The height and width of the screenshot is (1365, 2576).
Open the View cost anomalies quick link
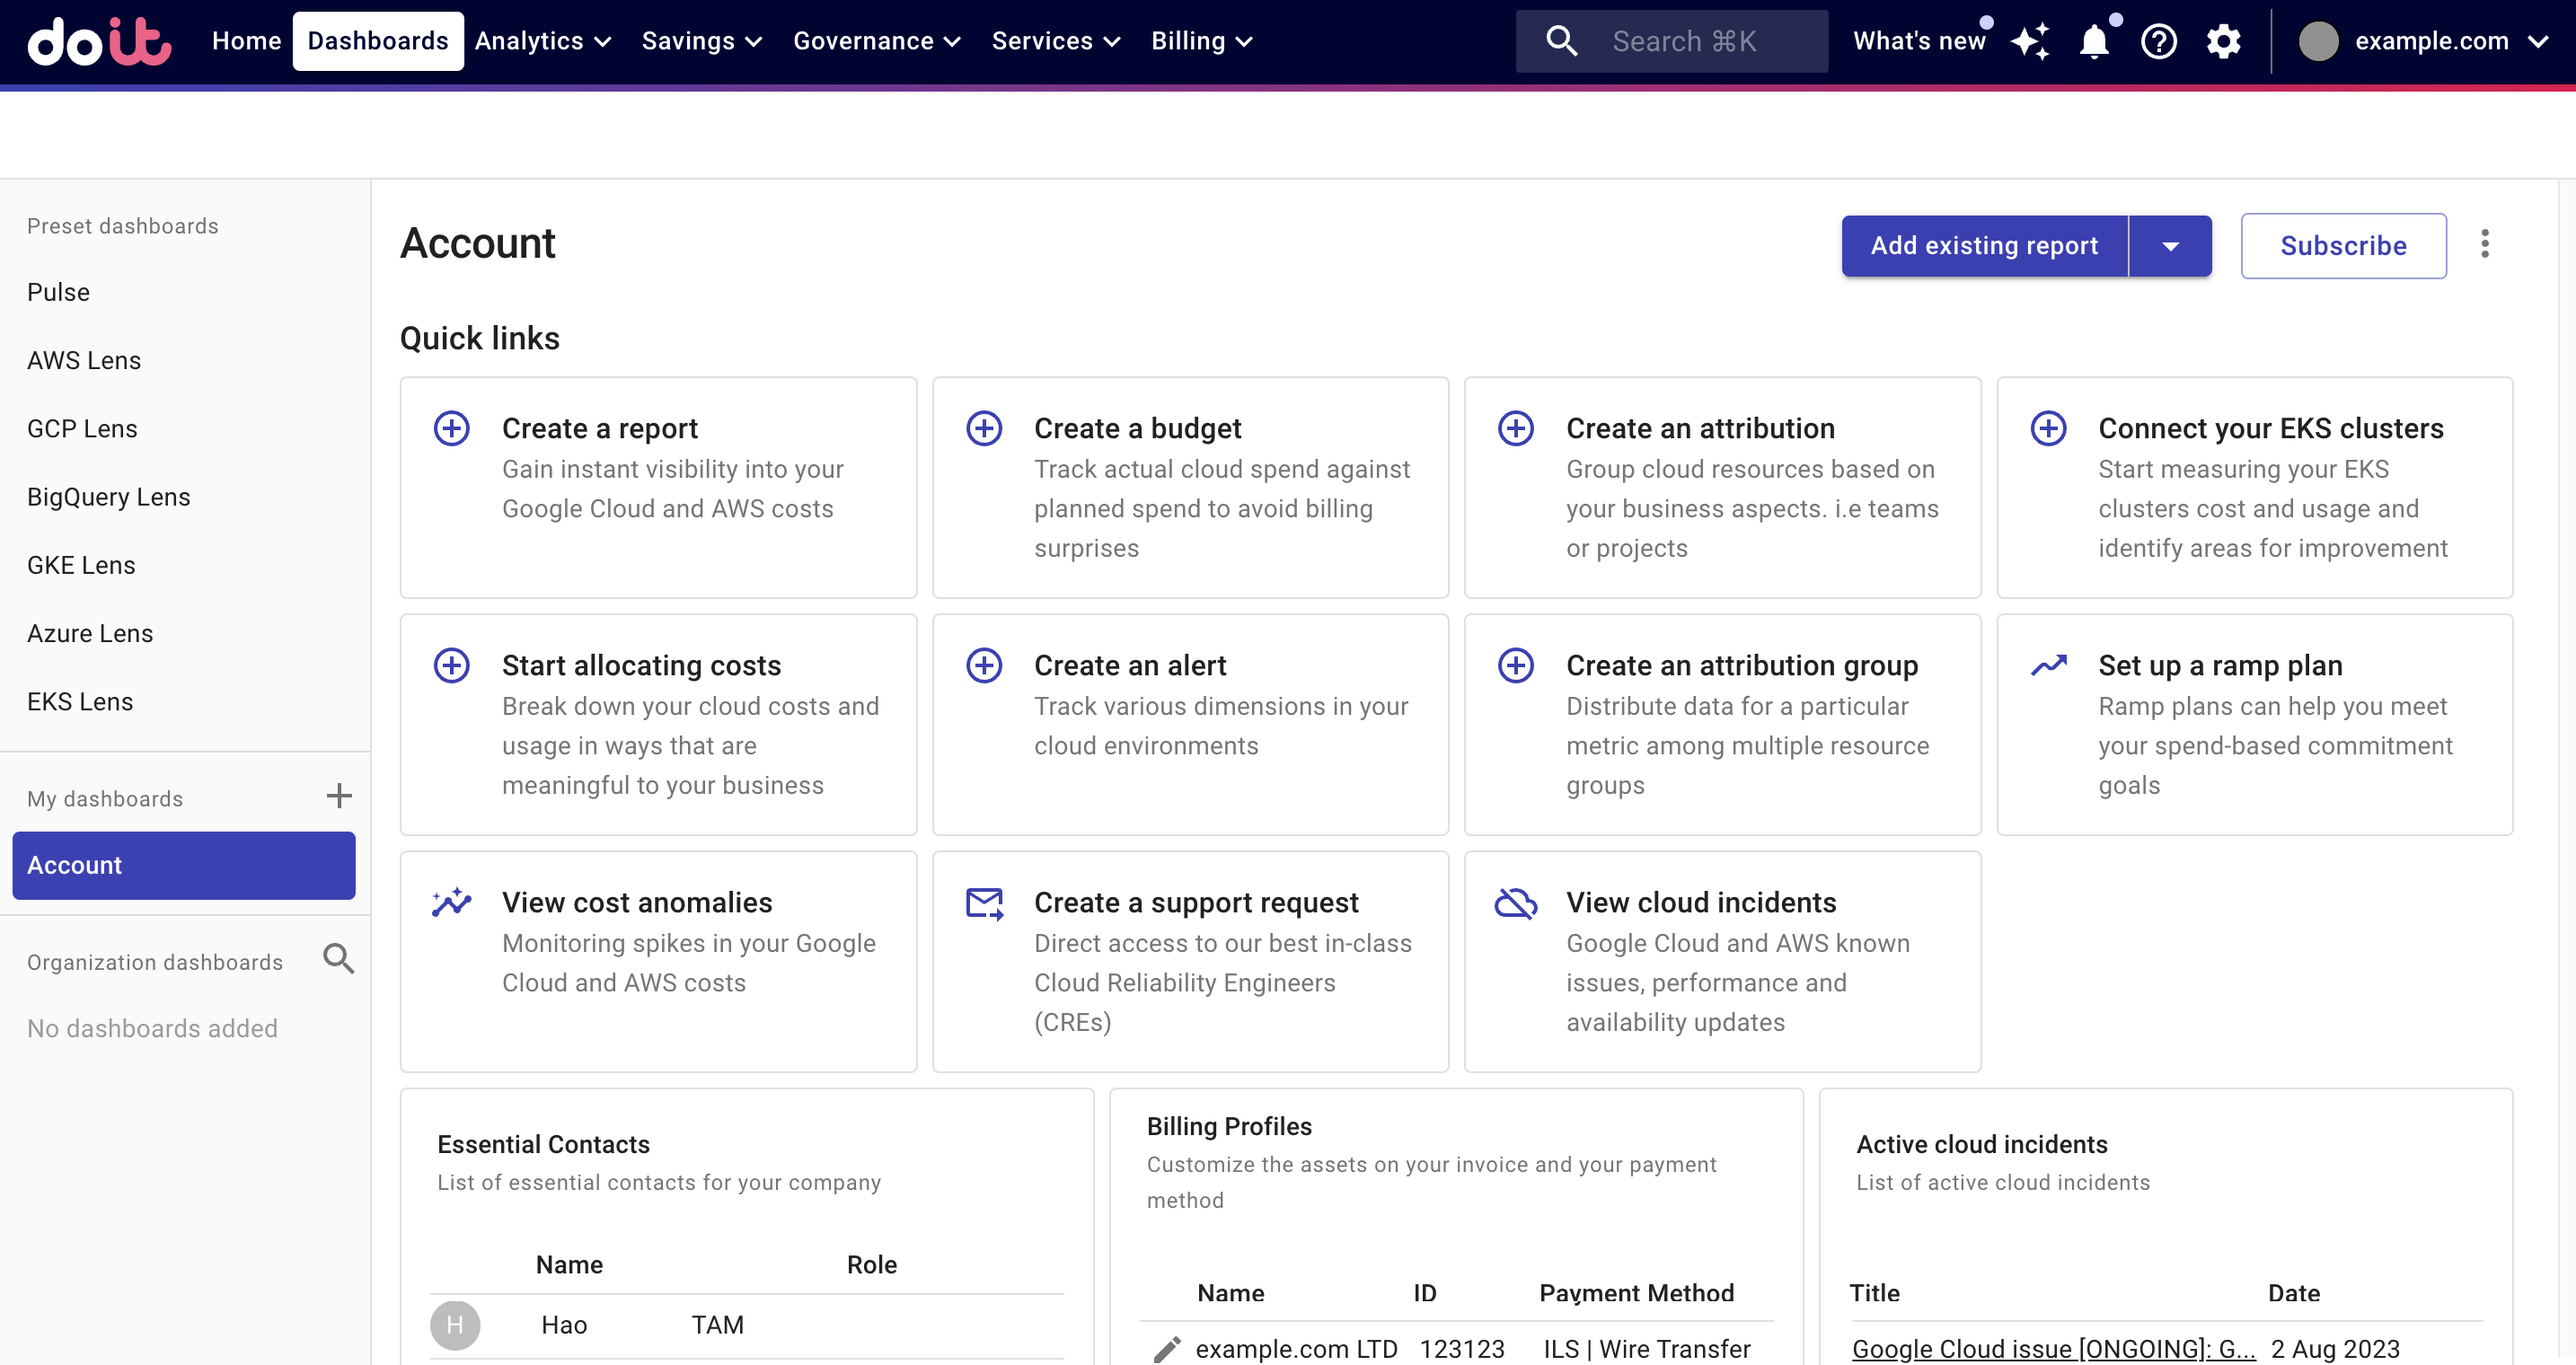(658, 961)
